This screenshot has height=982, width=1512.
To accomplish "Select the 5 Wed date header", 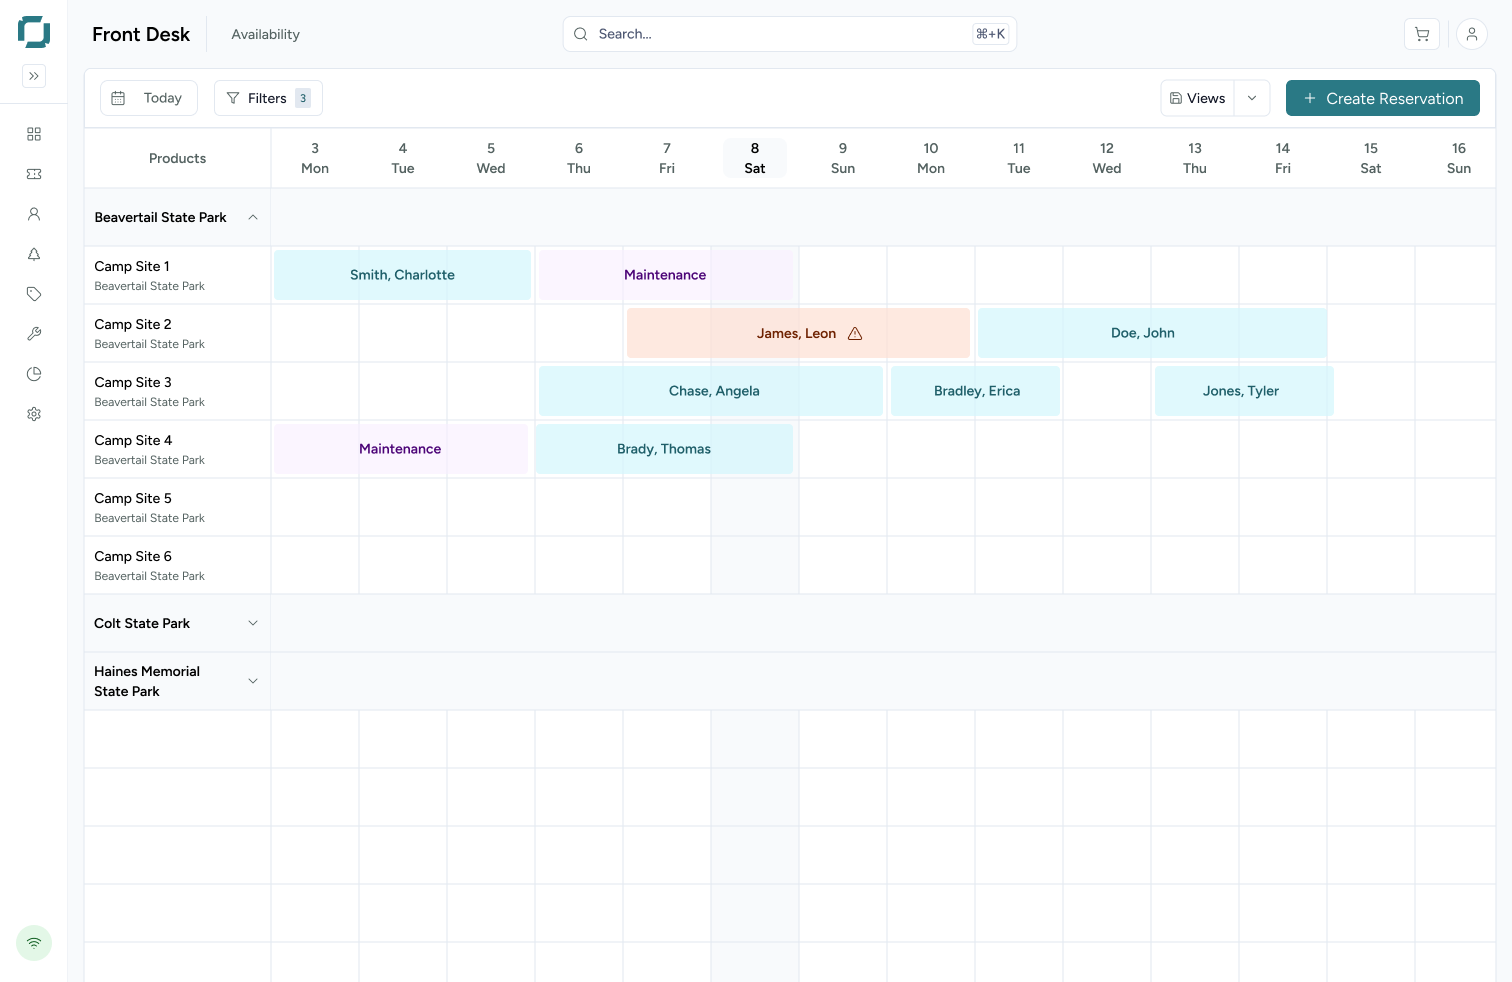I will (491, 158).
